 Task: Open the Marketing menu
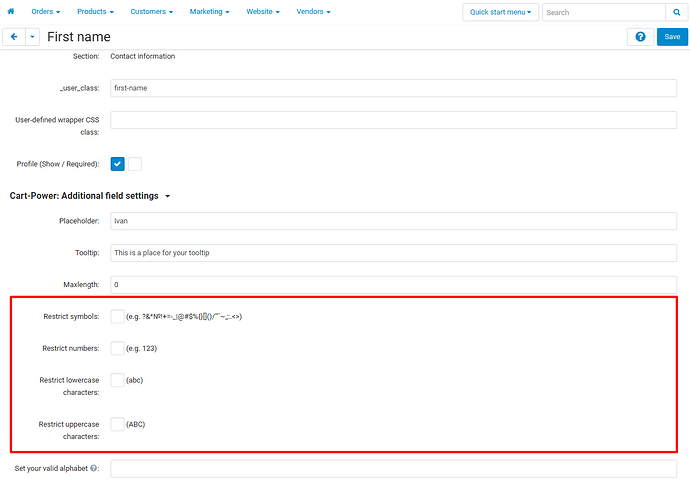(x=208, y=12)
